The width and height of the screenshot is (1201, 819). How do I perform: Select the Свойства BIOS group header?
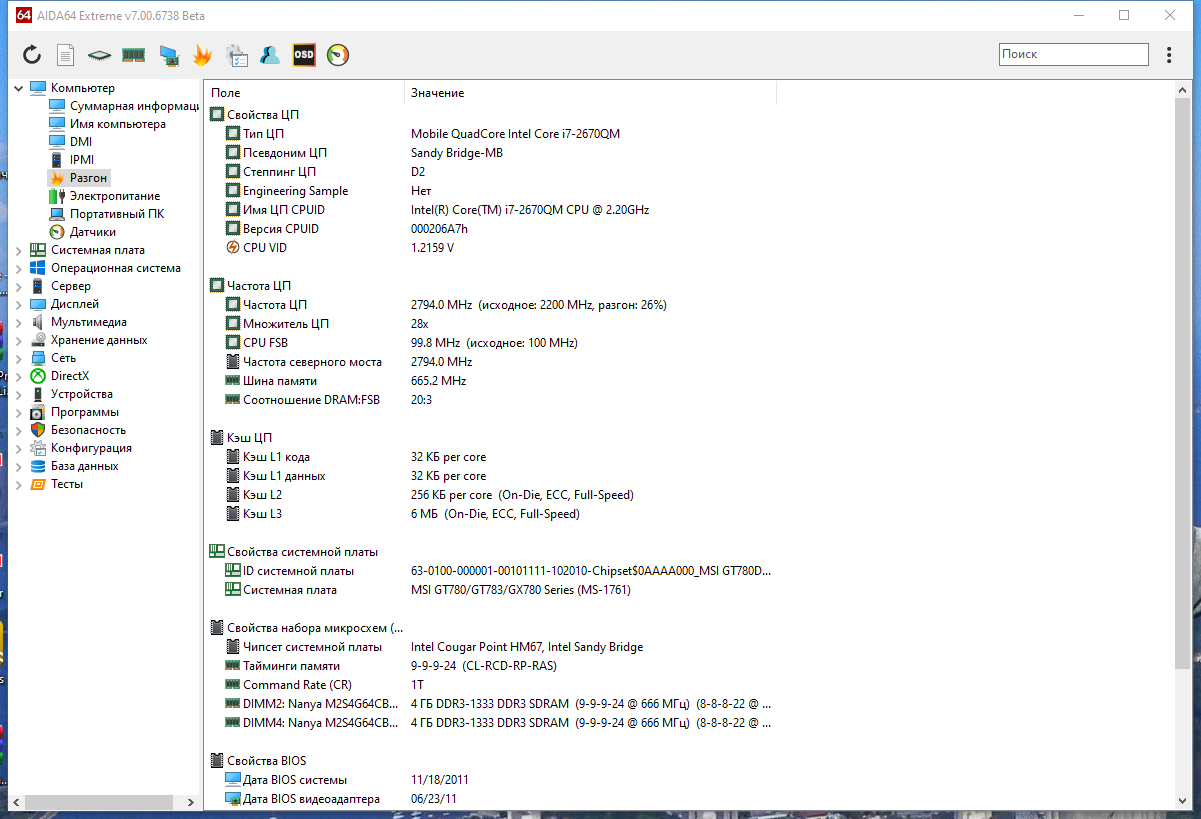point(267,761)
